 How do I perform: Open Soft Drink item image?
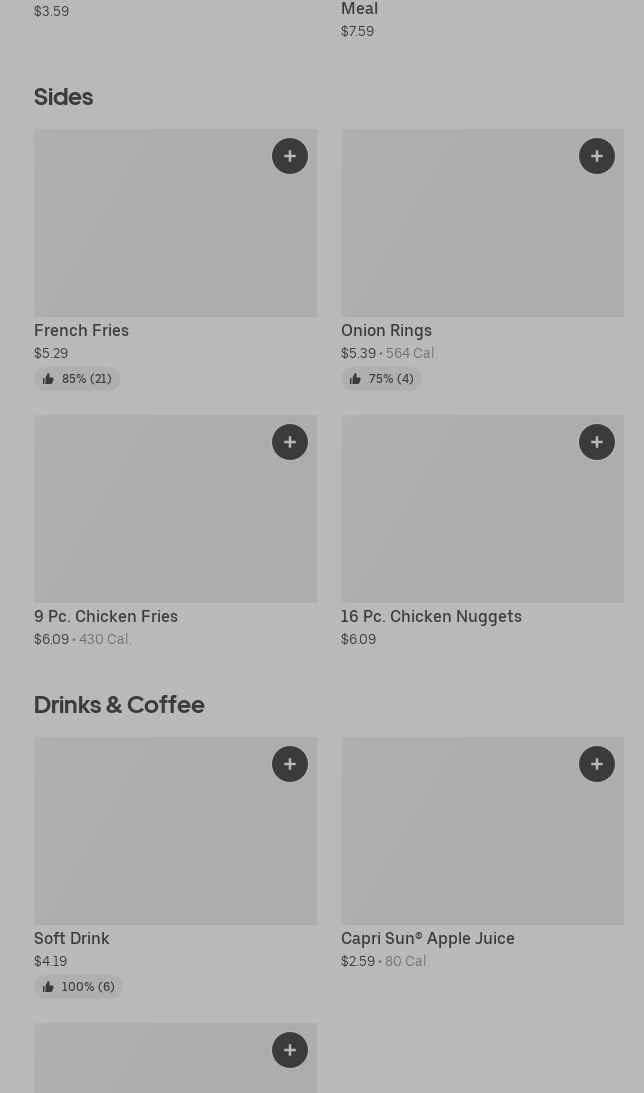click(x=150, y=842)
